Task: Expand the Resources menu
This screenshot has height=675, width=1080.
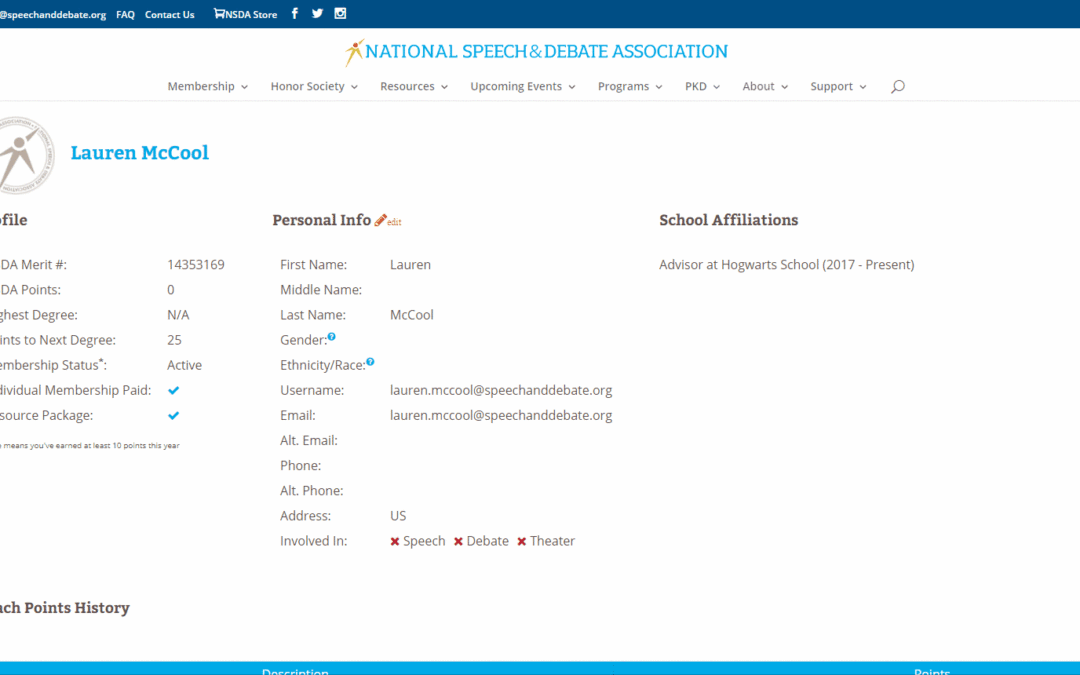Action: click(414, 87)
